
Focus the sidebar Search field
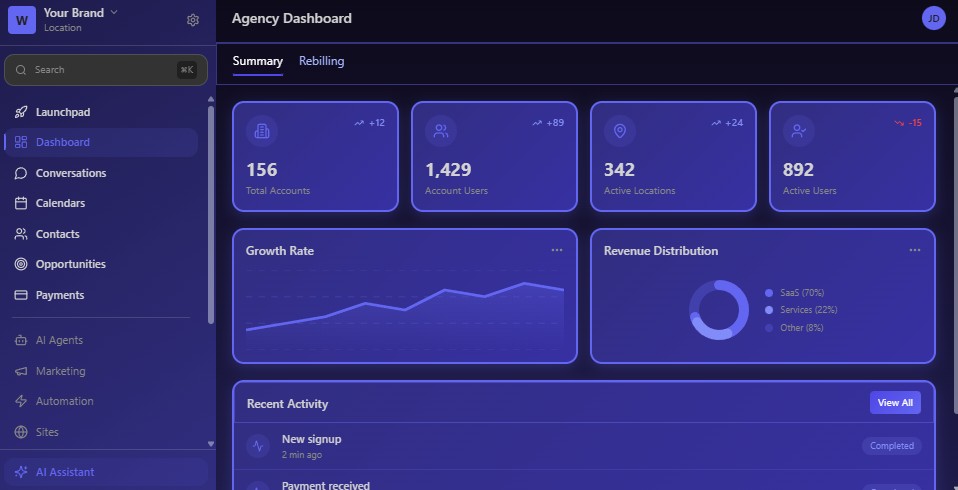tap(106, 70)
